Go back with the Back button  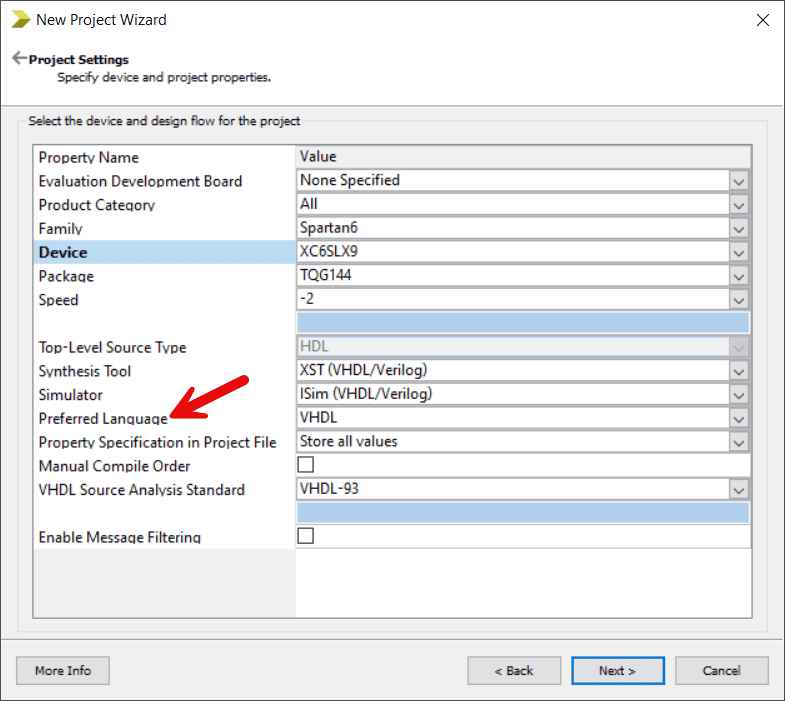point(514,670)
